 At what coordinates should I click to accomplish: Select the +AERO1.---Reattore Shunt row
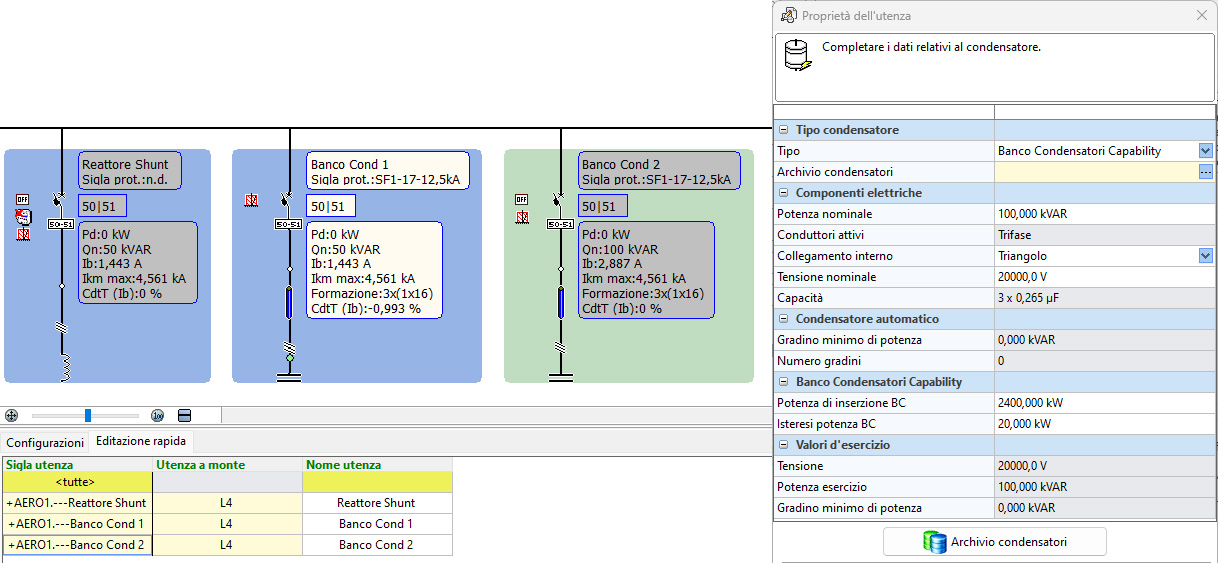77,503
